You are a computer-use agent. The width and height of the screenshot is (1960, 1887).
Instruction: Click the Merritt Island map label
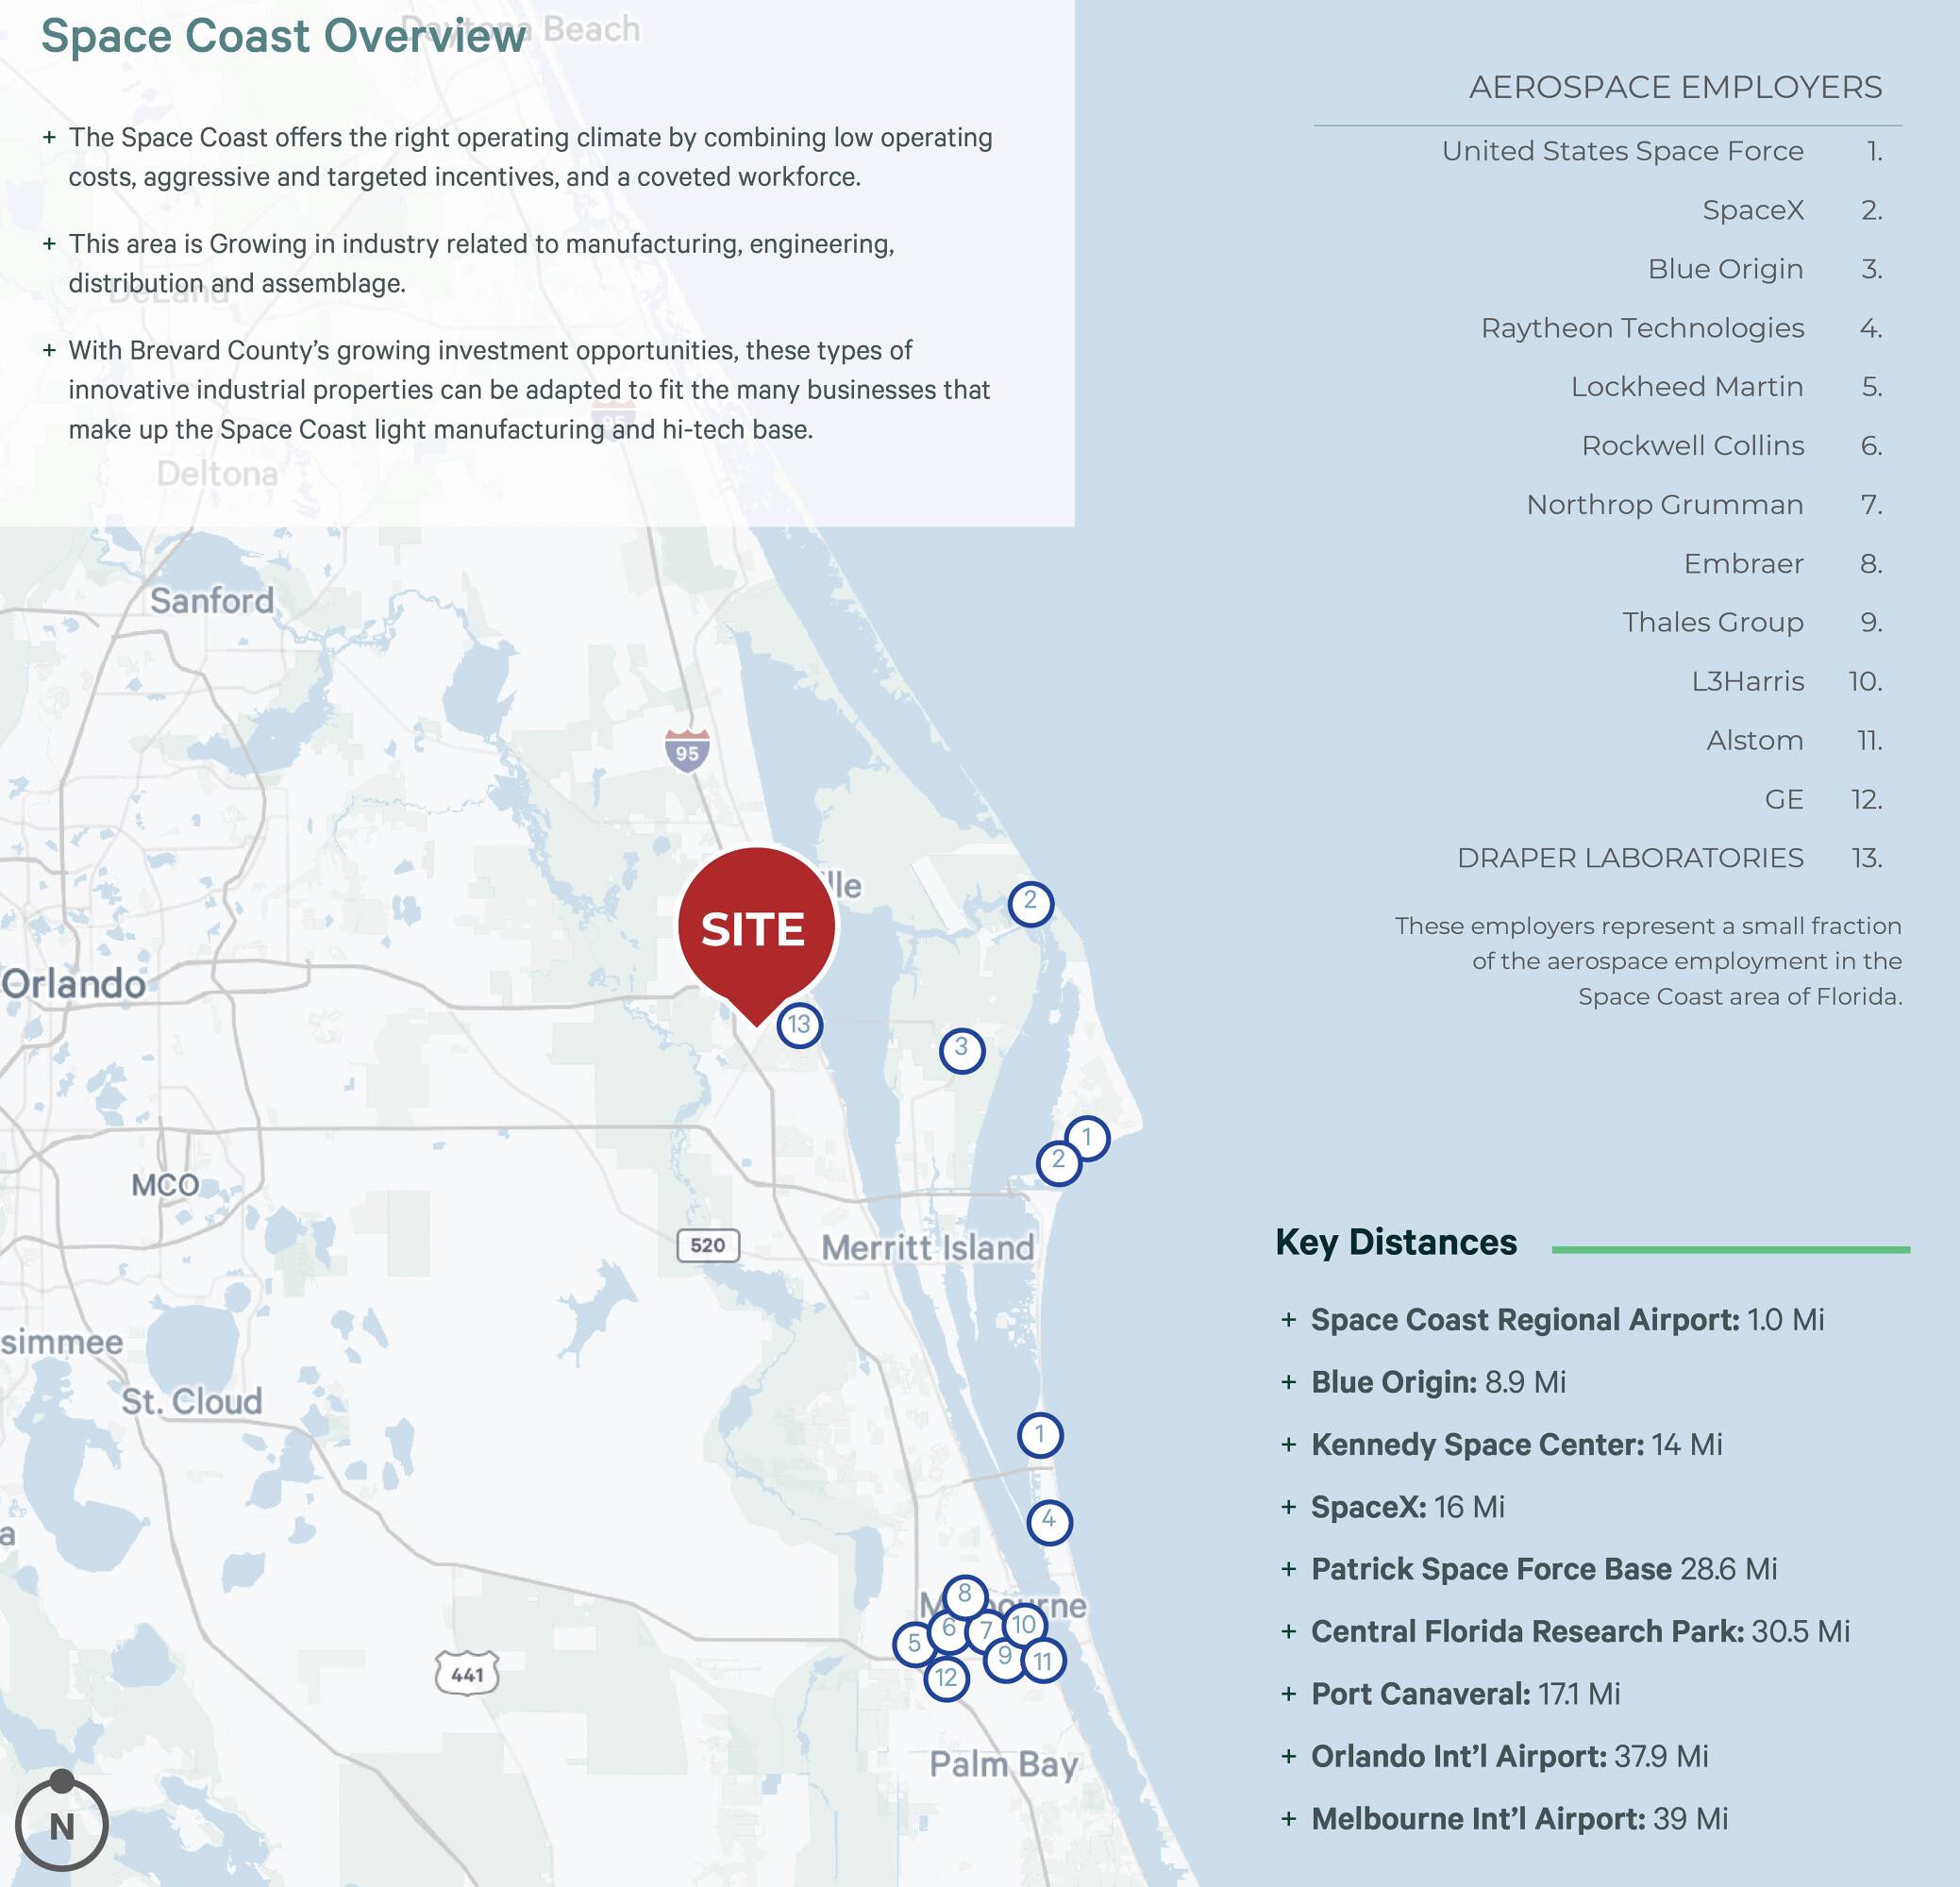tap(927, 1248)
